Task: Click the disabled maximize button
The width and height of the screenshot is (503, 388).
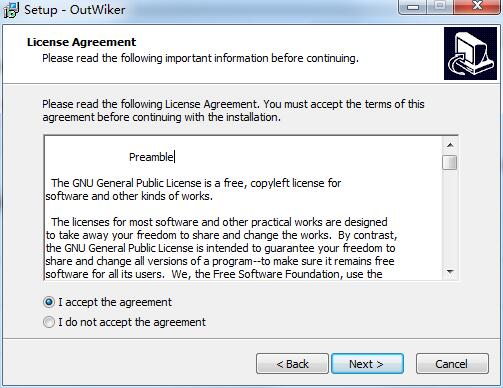Action: point(440,6)
